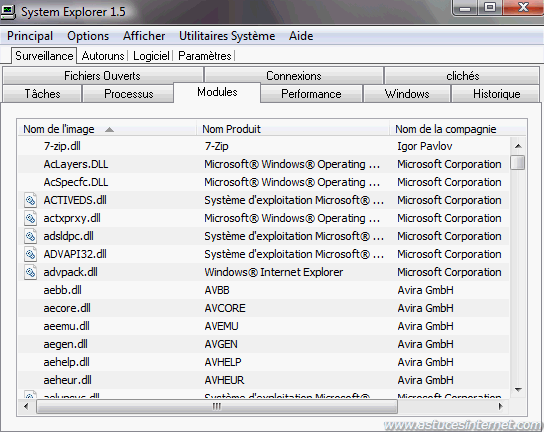Image resolution: width=544 pixels, height=432 pixels.
Task: Click the AVHEUR product name
Action: pos(224,381)
